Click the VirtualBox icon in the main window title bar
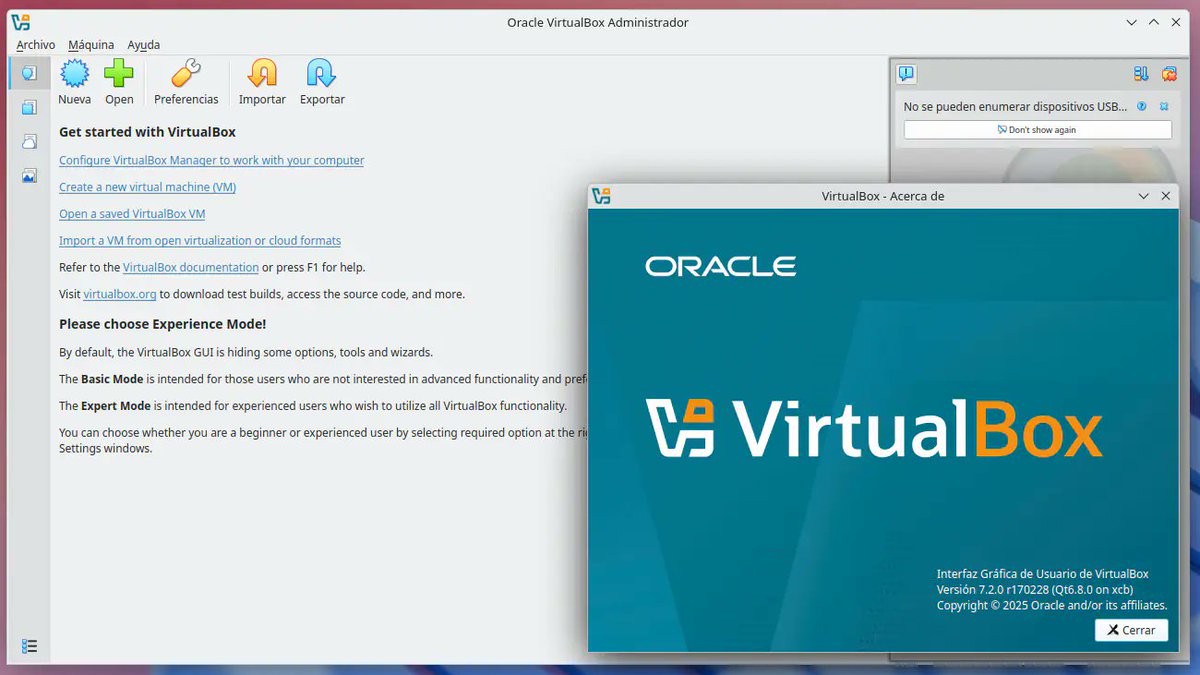1200x675 pixels. coord(20,22)
